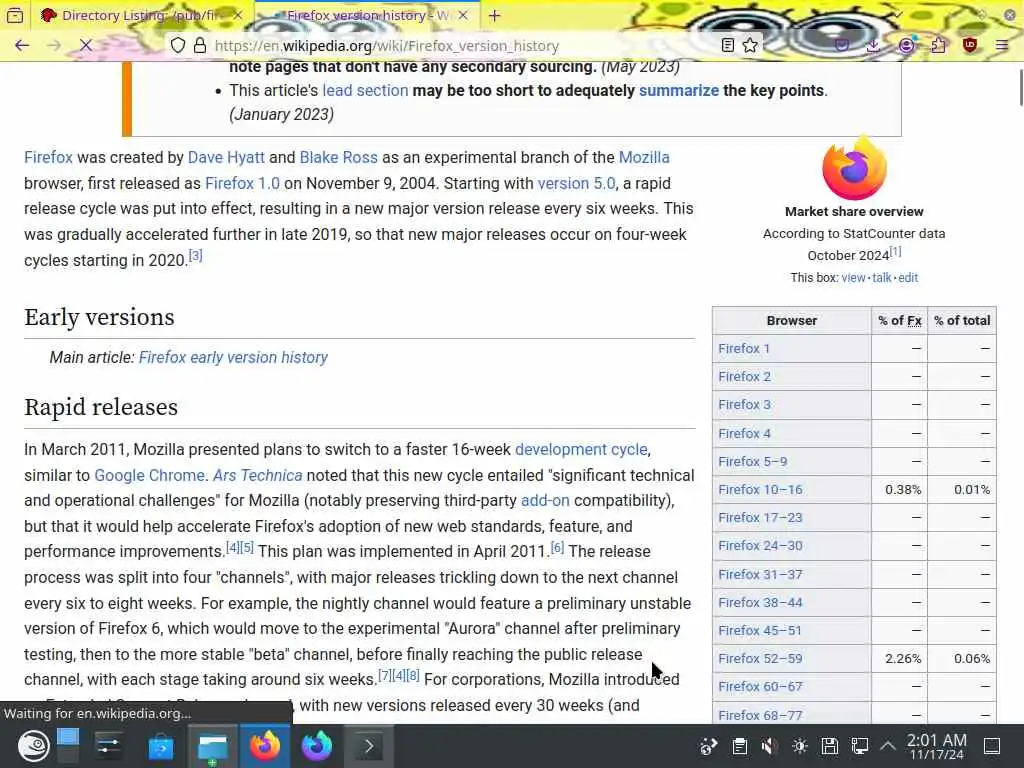The image size is (1024, 768).
Task: Open Firefox early version history article
Action: [x=233, y=358]
